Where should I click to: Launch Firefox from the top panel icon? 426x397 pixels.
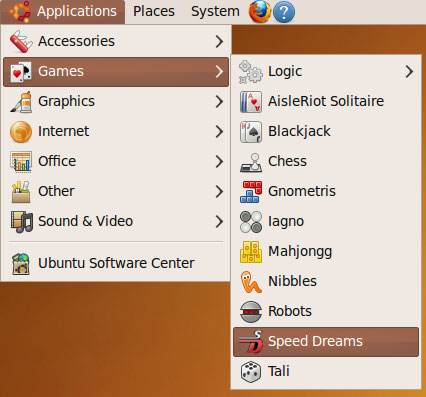coord(259,11)
